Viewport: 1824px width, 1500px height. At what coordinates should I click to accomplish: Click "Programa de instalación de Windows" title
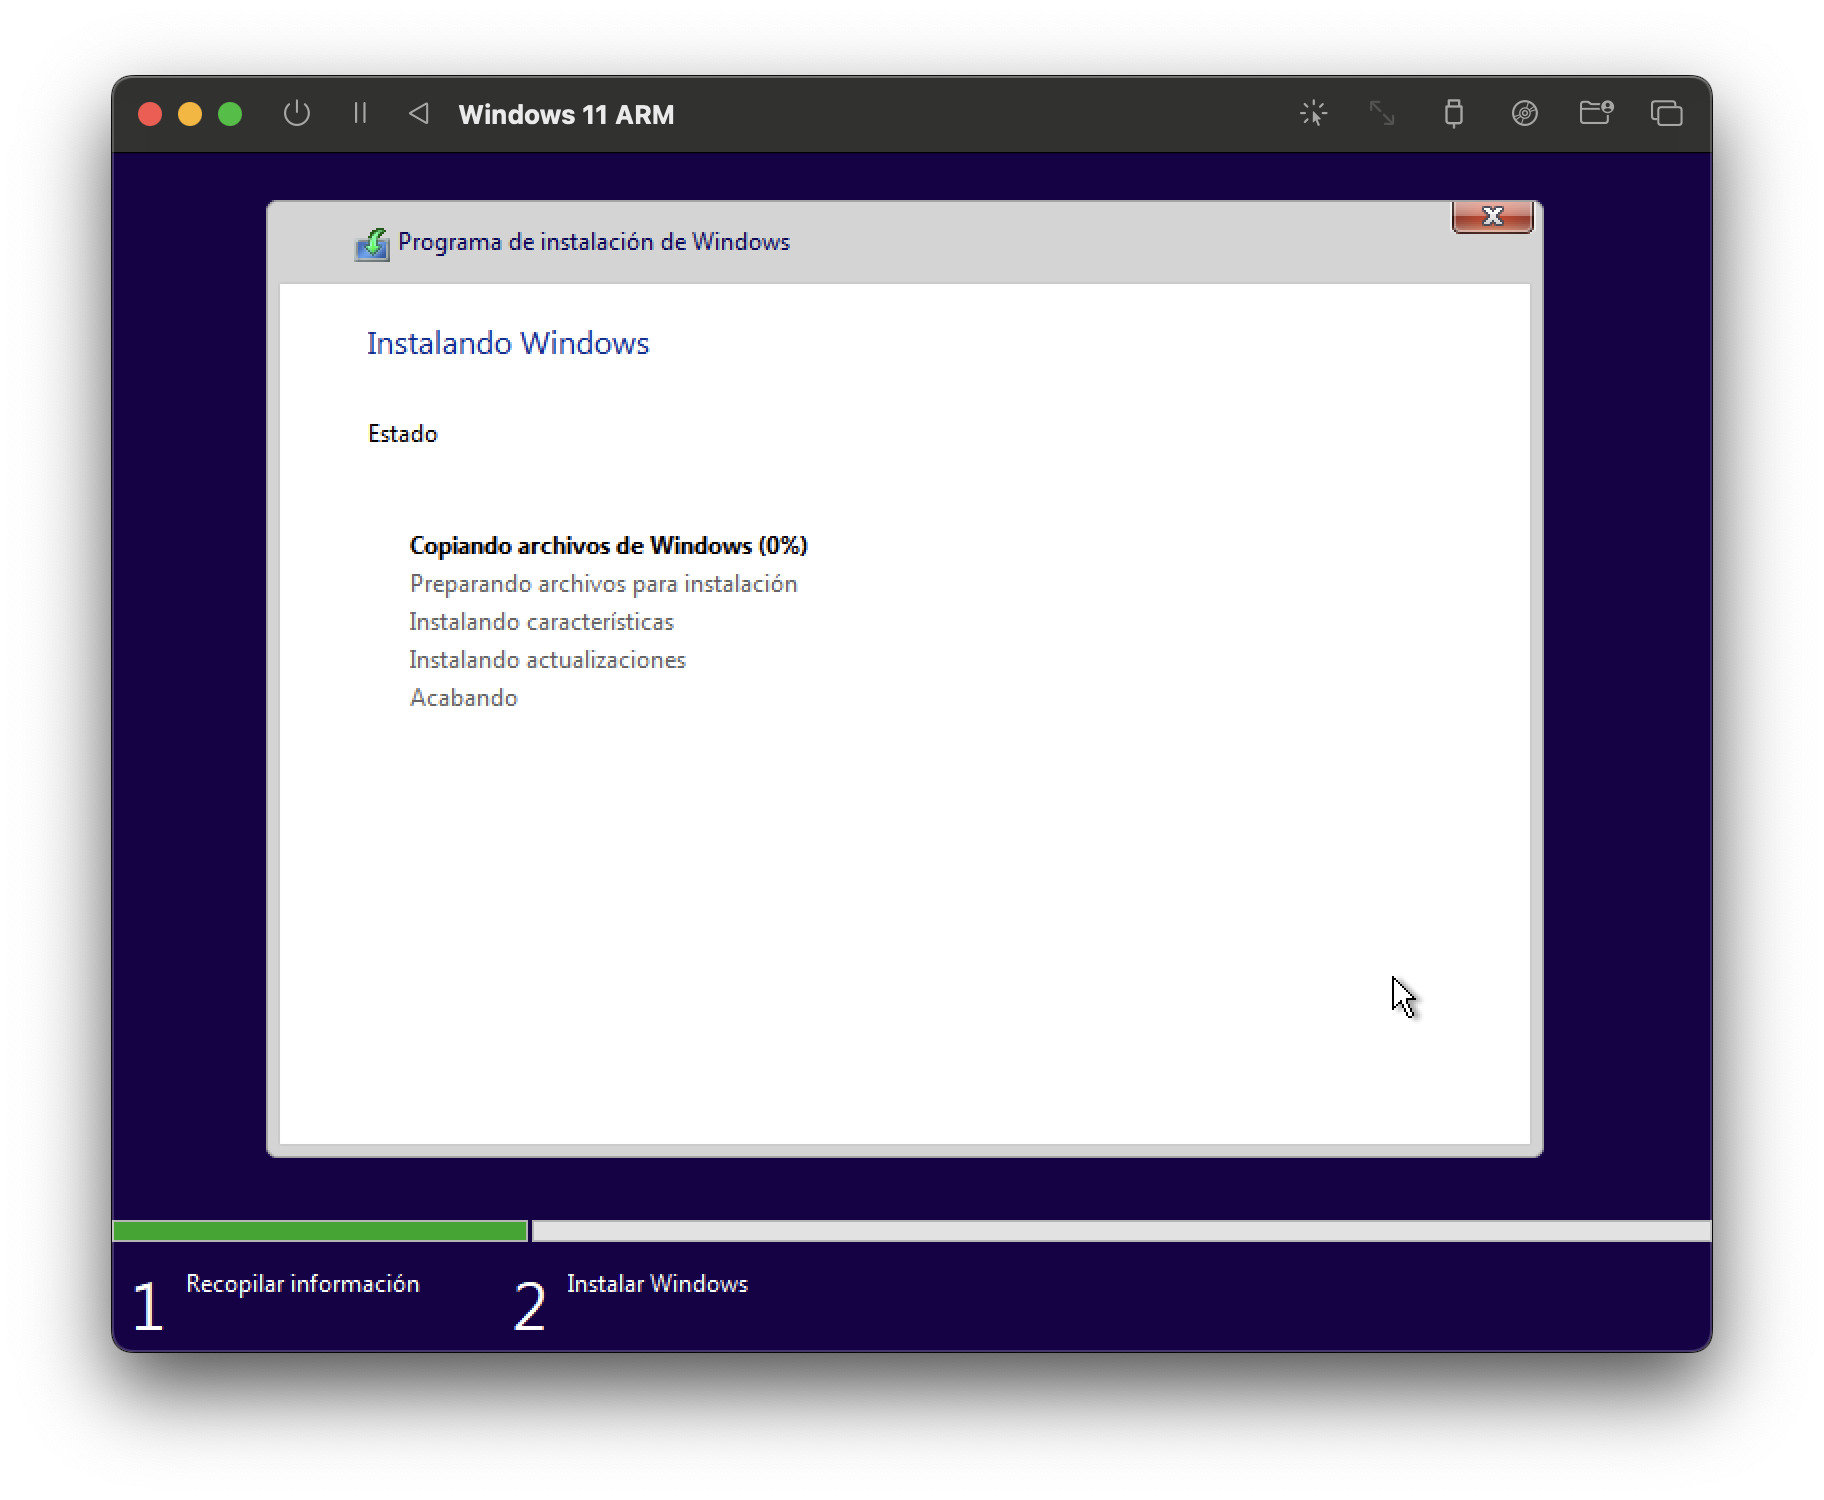pos(594,242)
